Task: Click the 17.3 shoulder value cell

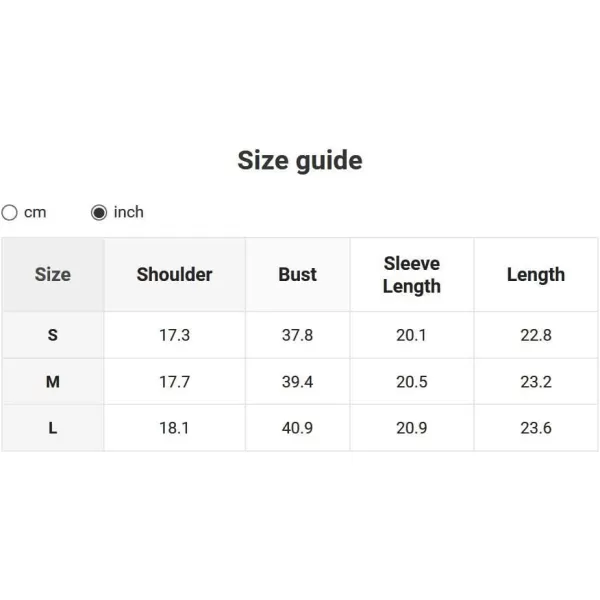Action: coord(174,335)
